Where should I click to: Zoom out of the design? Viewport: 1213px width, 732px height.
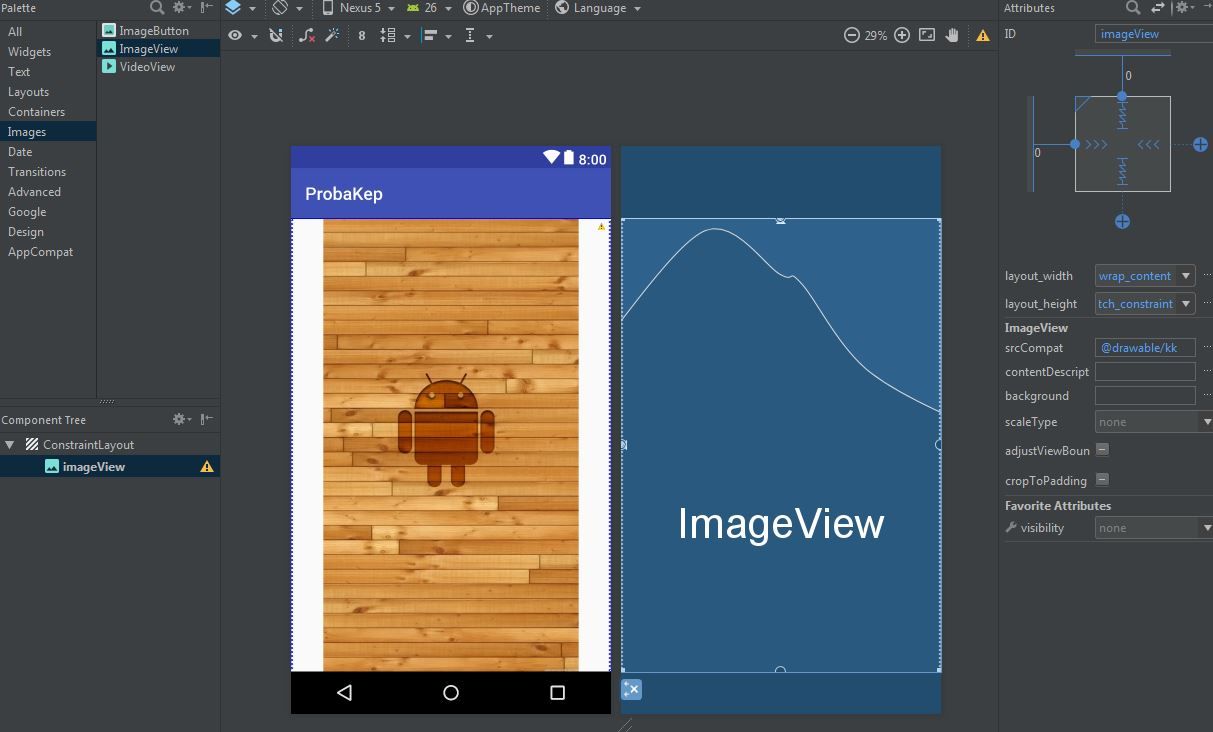point(851,35)
